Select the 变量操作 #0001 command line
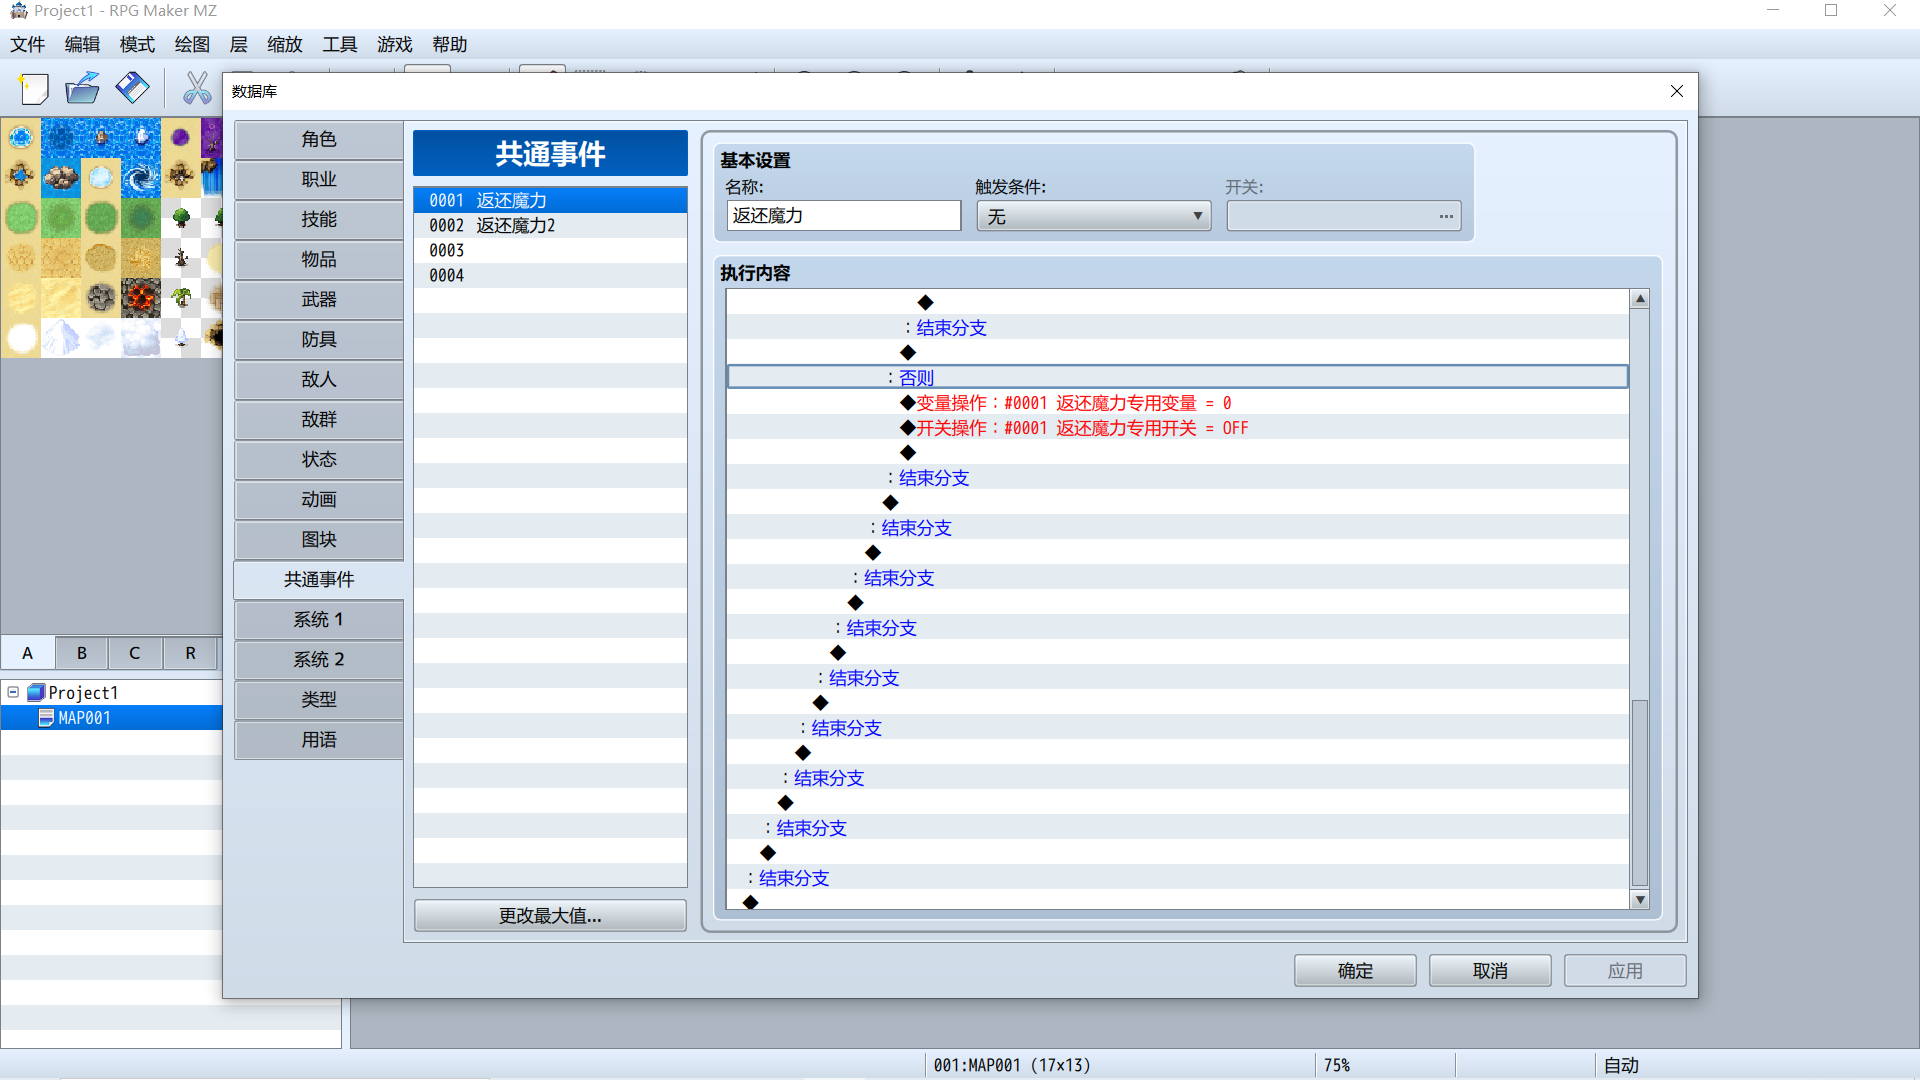The width and height of the screenshot is (1920, 1080). pyautogui.click(x=1177, y=403)
